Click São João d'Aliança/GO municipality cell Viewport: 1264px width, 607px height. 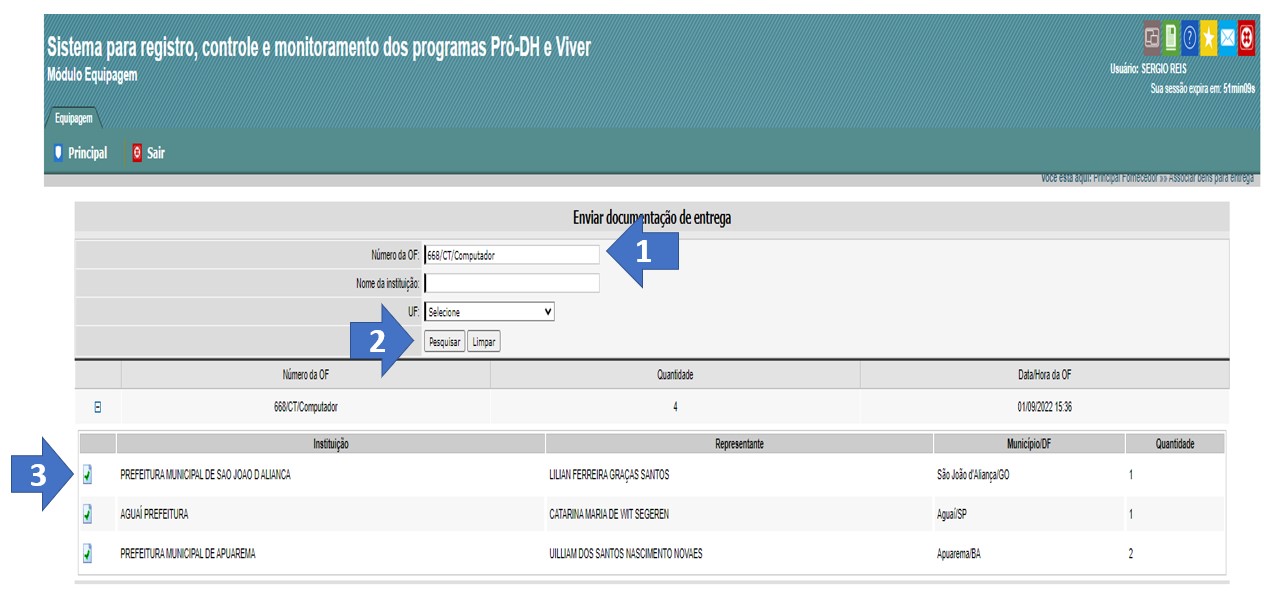pyautogui.click(x=973, y=475)
